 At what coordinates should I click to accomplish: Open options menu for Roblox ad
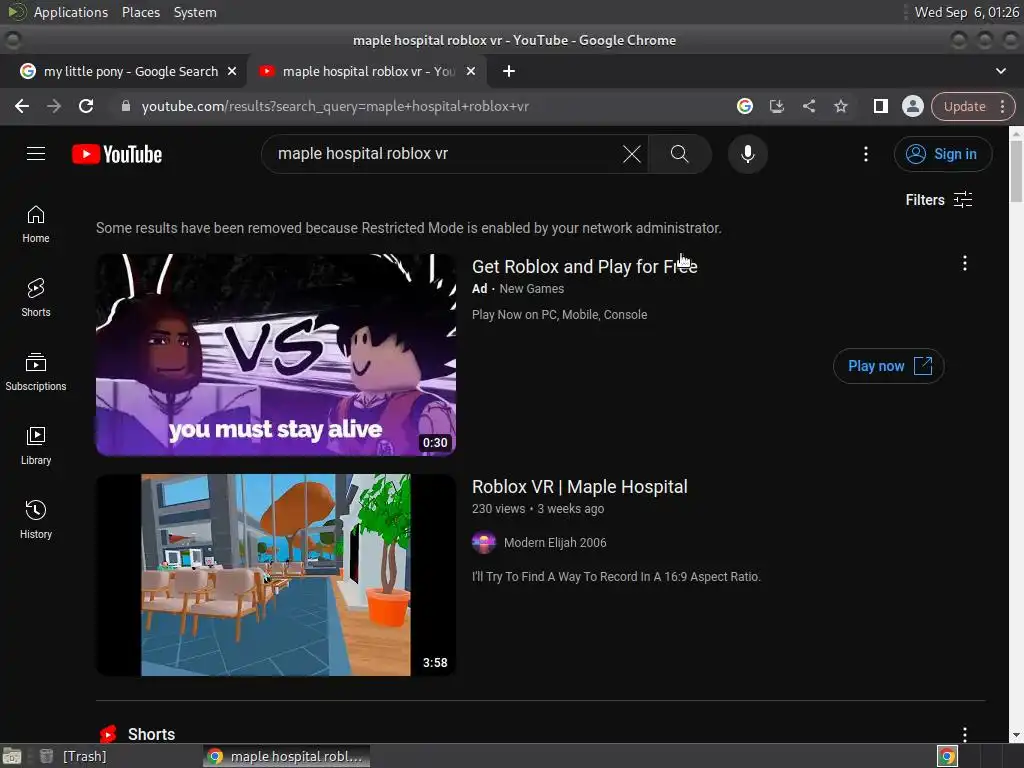click(965, 263)
